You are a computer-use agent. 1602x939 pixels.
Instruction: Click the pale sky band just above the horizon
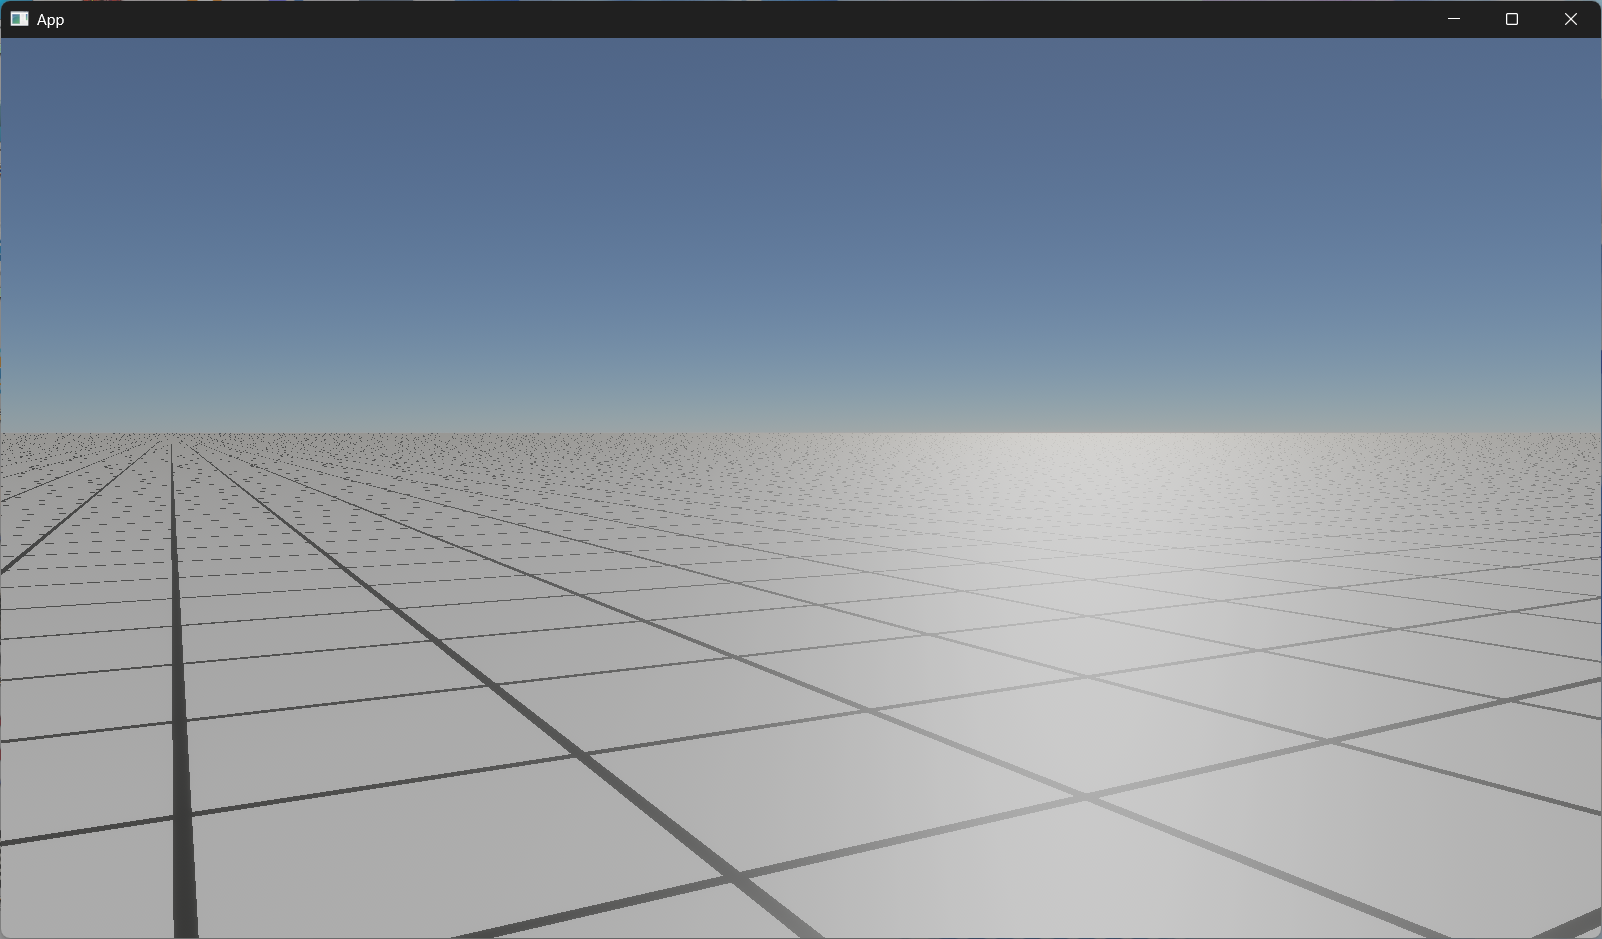pos(800,415)
